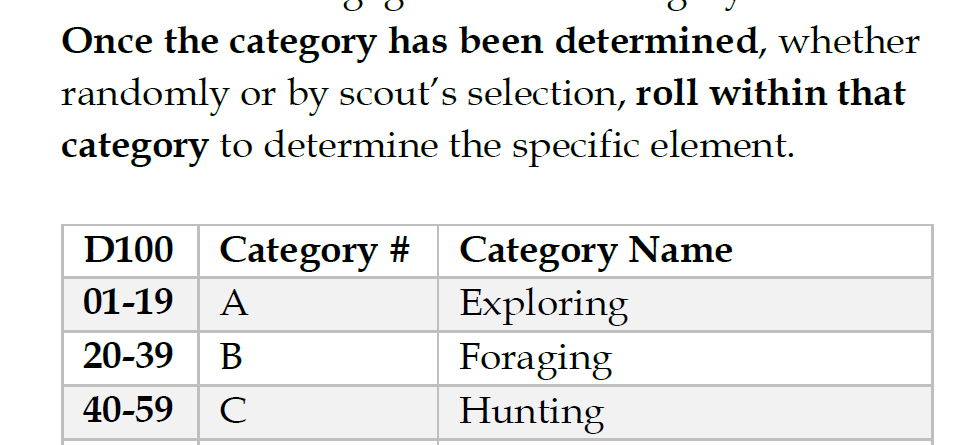Click the Exploring category name

click(543, 304)
